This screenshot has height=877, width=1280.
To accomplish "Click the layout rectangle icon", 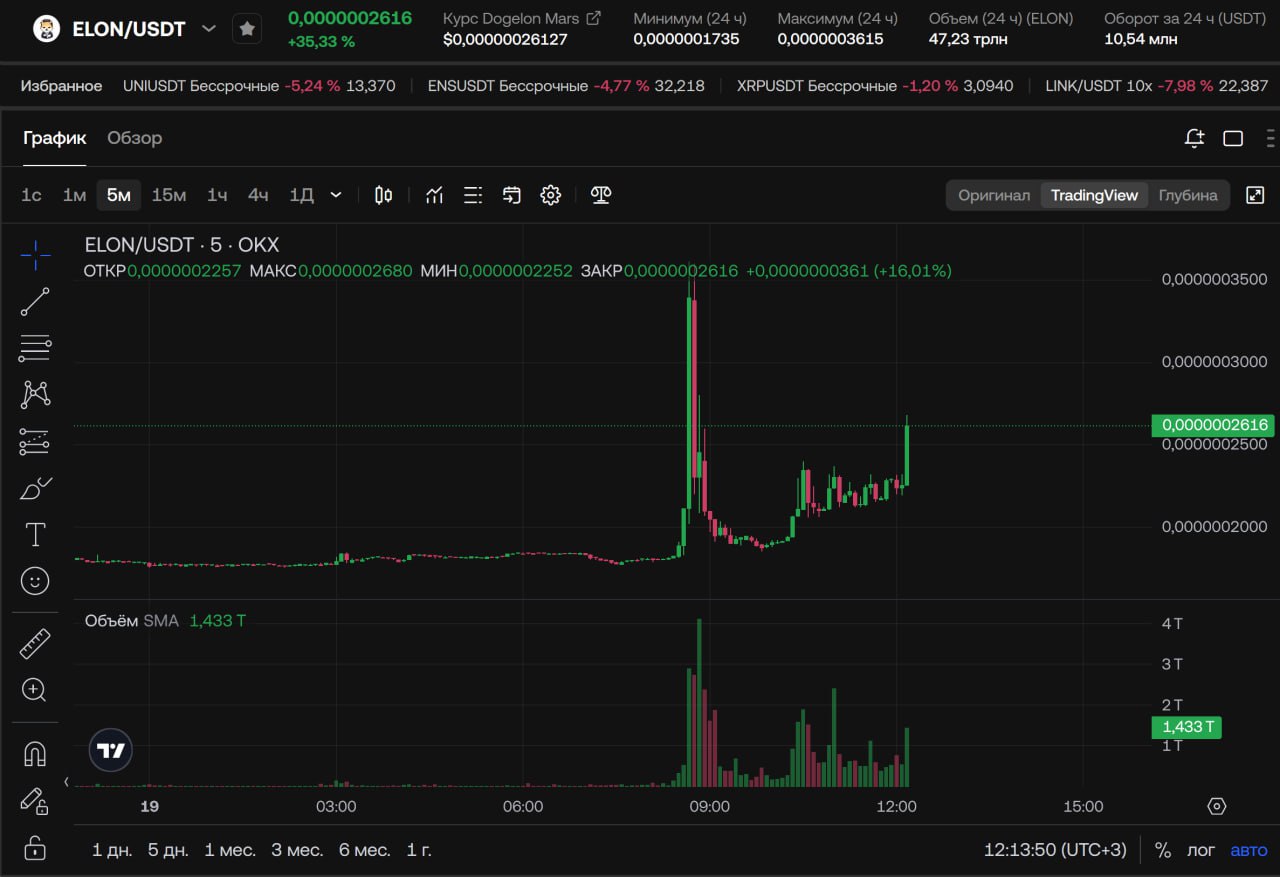I will point(1233,138).
